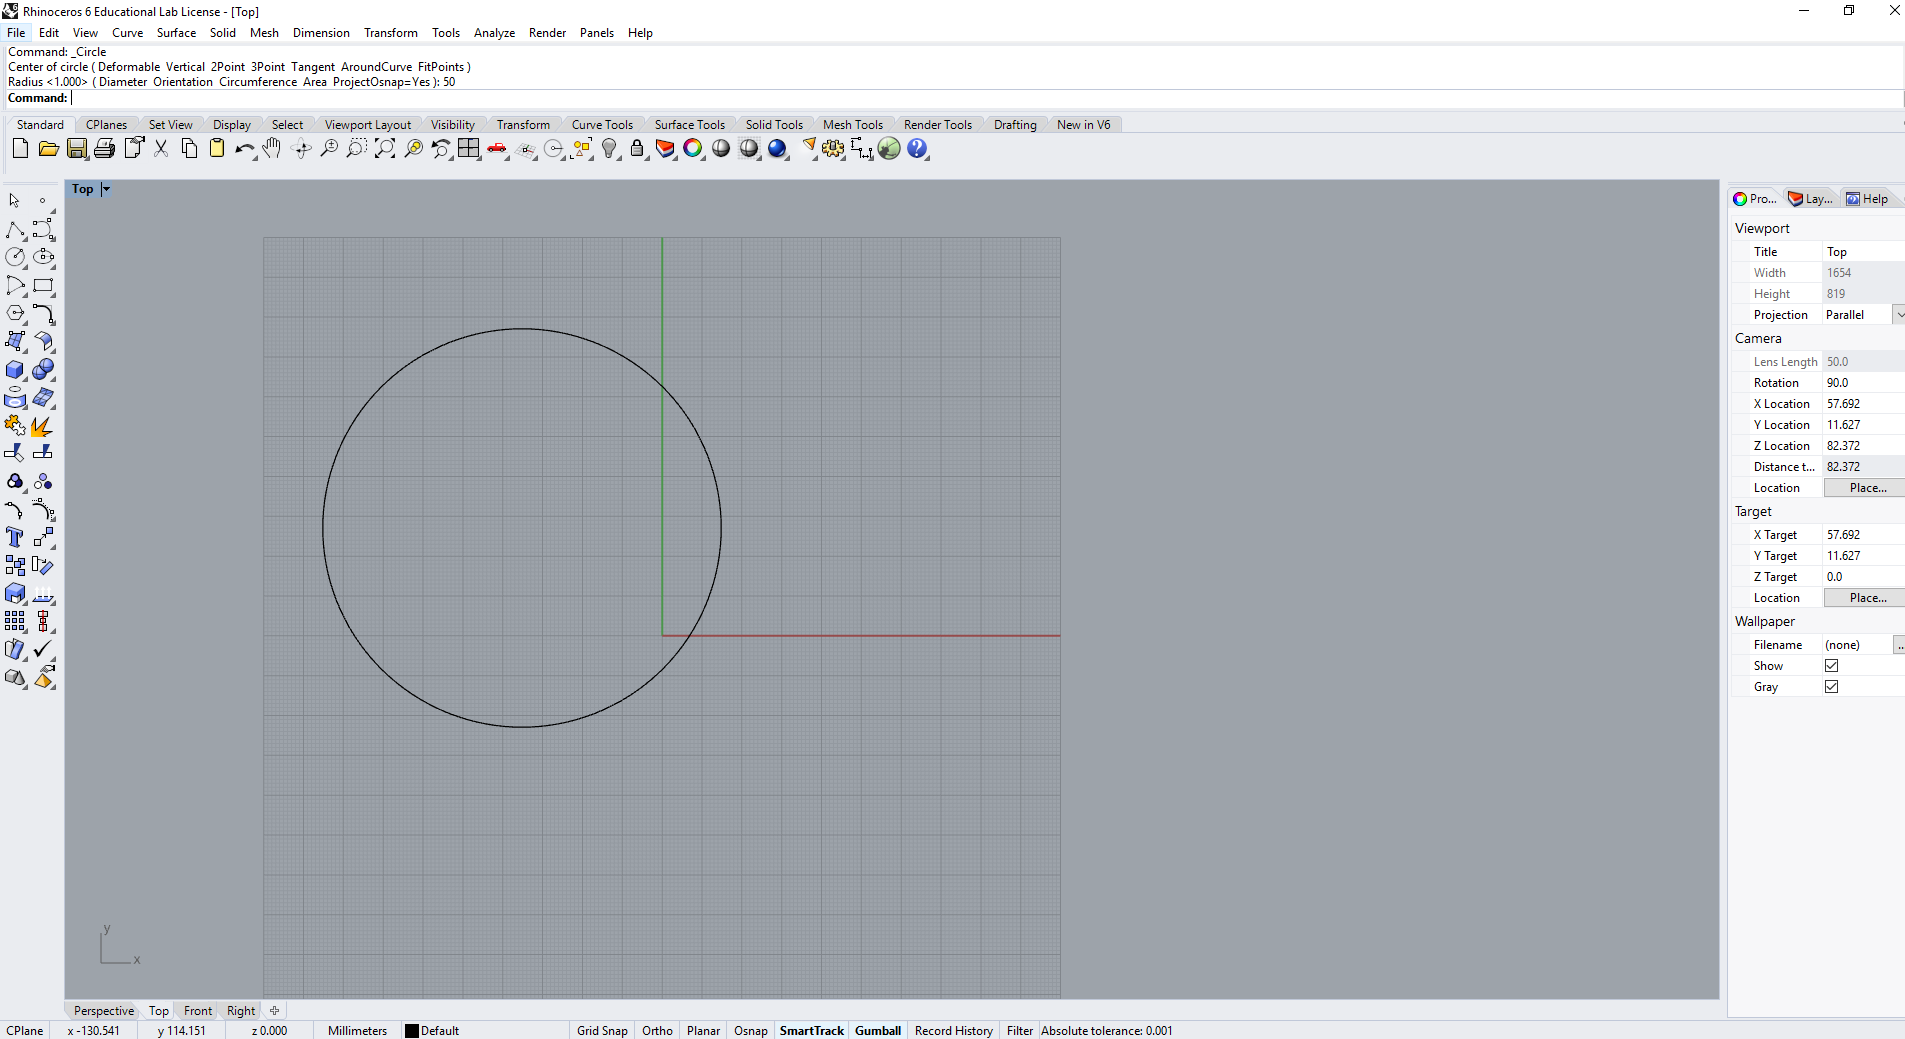Switch to the Drafting toolbar tab
Viewport: 1905px width, 1039px height.
tap(1015, 125)
